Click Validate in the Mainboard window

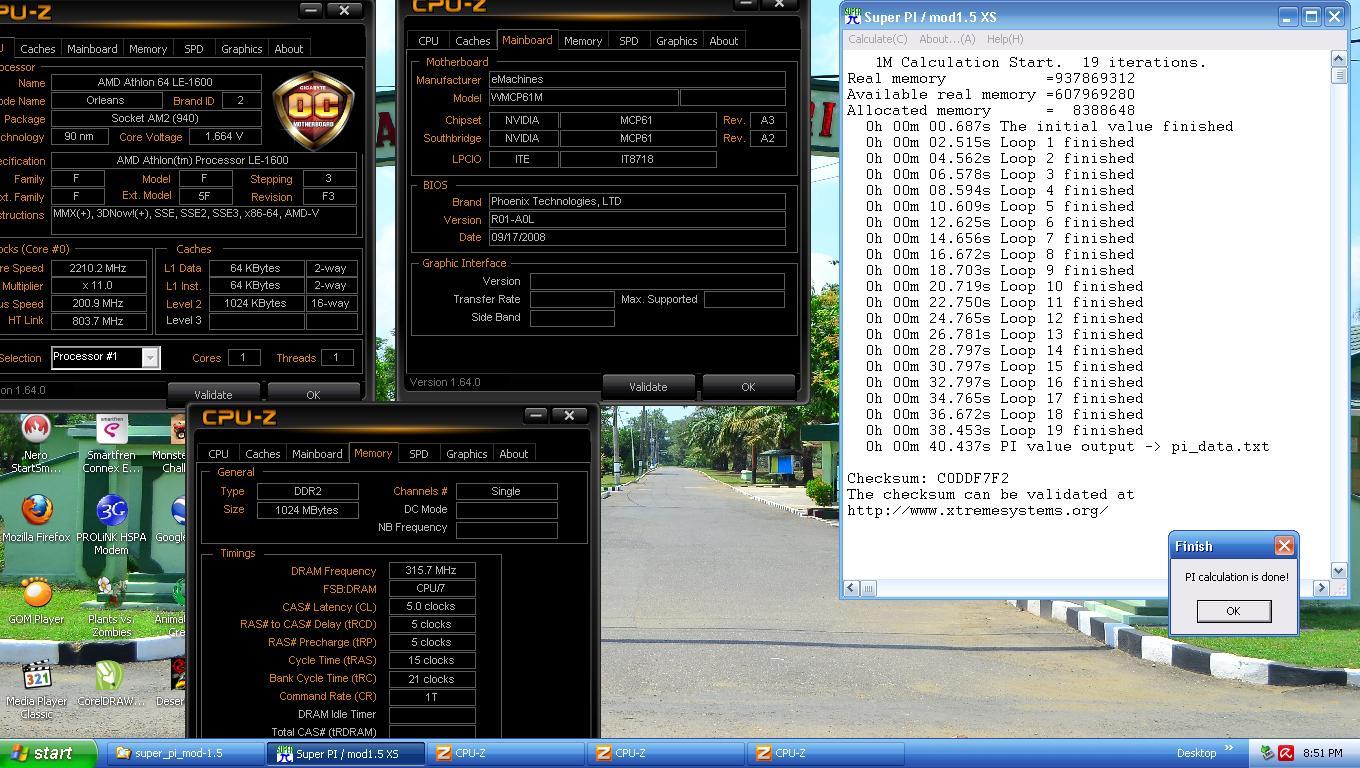[x=647, y=387]
